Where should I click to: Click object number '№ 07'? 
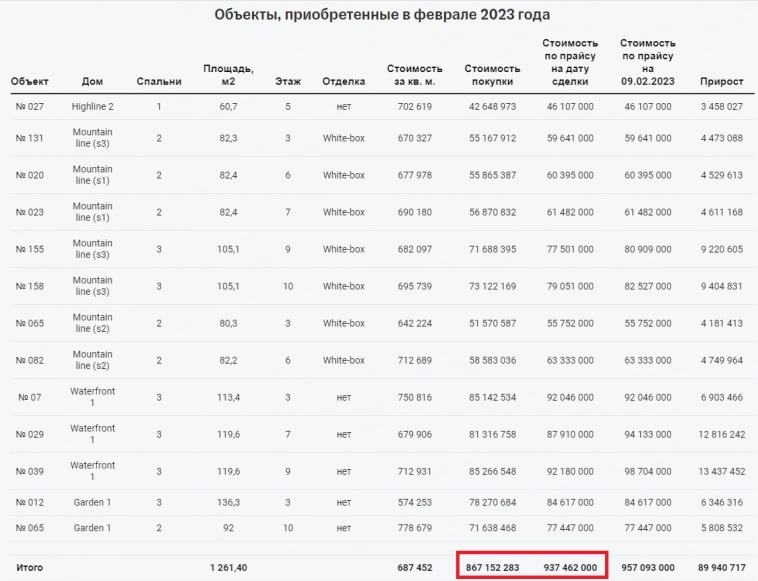coord(29,397)
